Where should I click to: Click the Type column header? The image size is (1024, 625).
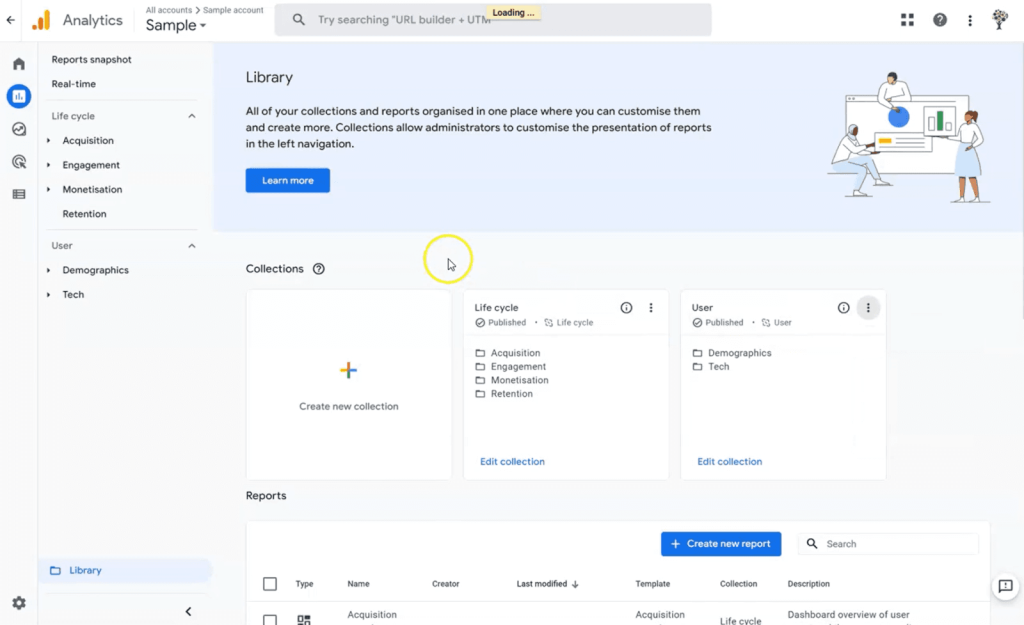[304, 584]
